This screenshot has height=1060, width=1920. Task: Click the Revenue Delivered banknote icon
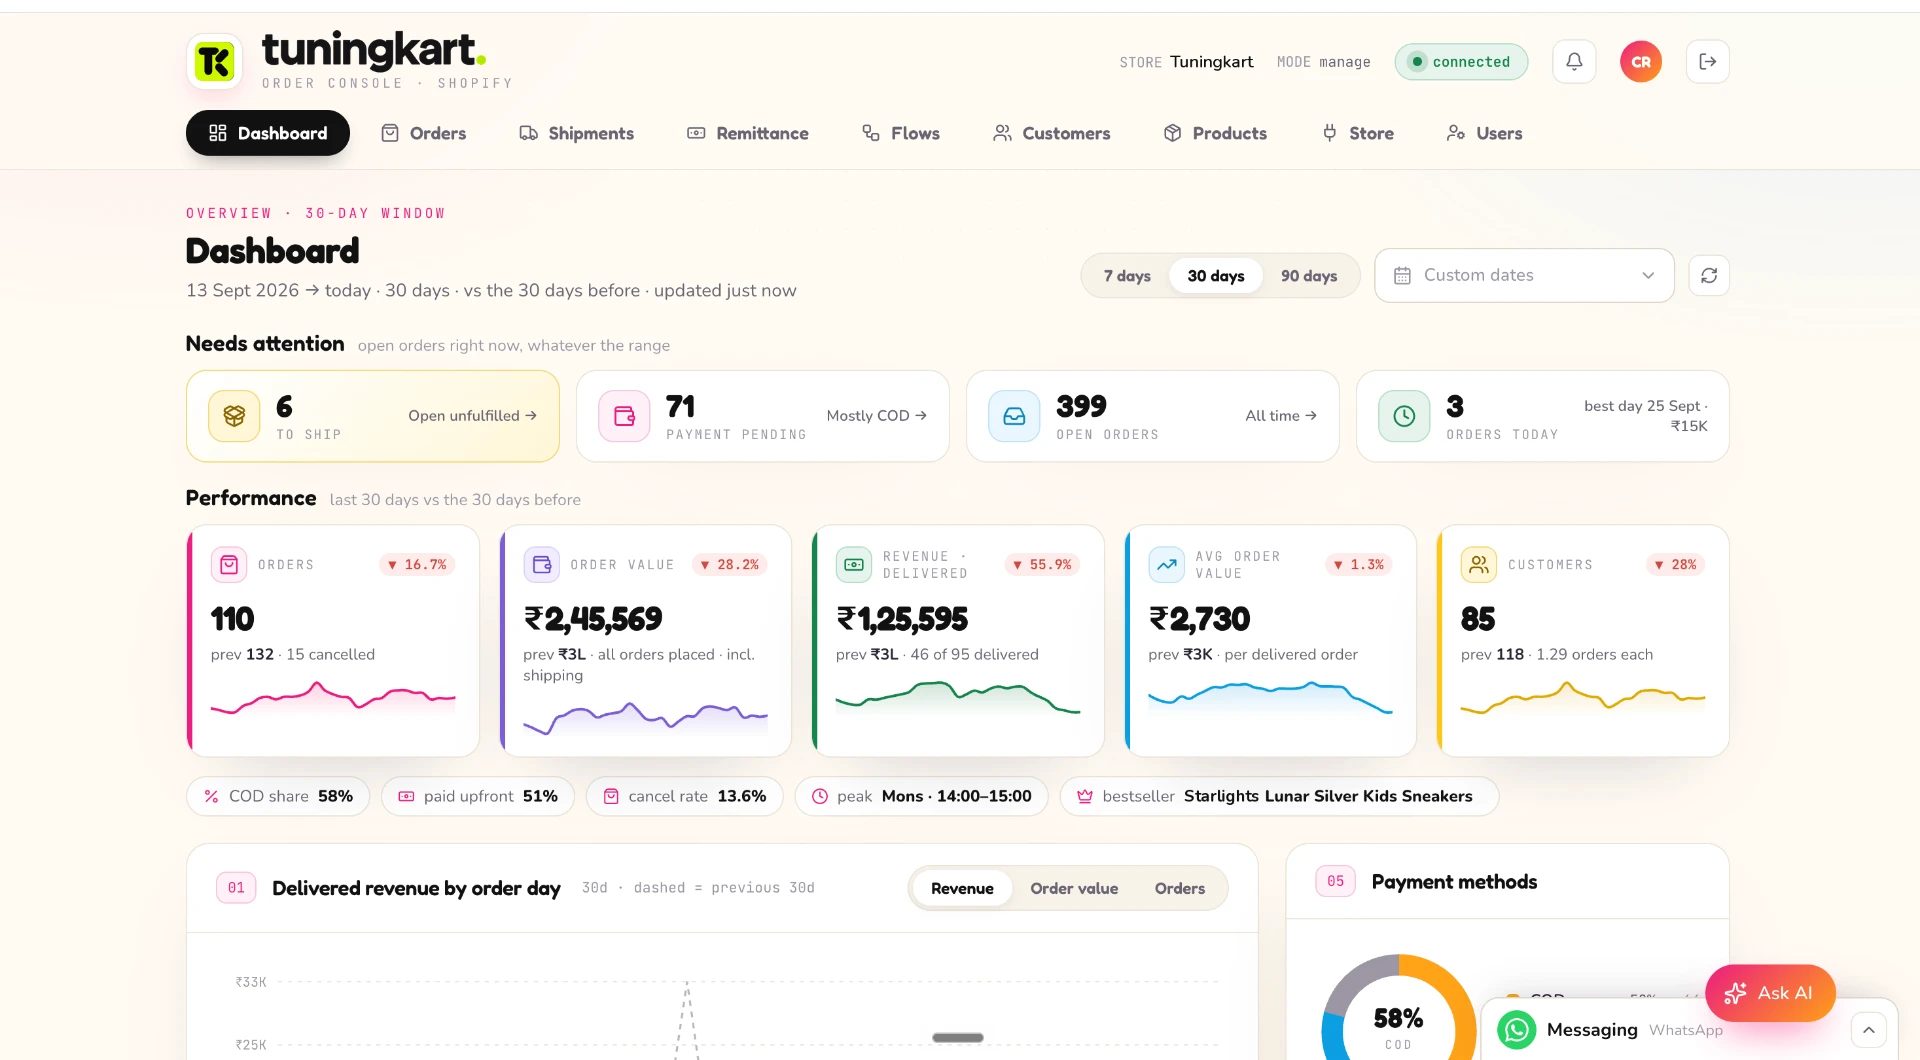coord(854,564)
